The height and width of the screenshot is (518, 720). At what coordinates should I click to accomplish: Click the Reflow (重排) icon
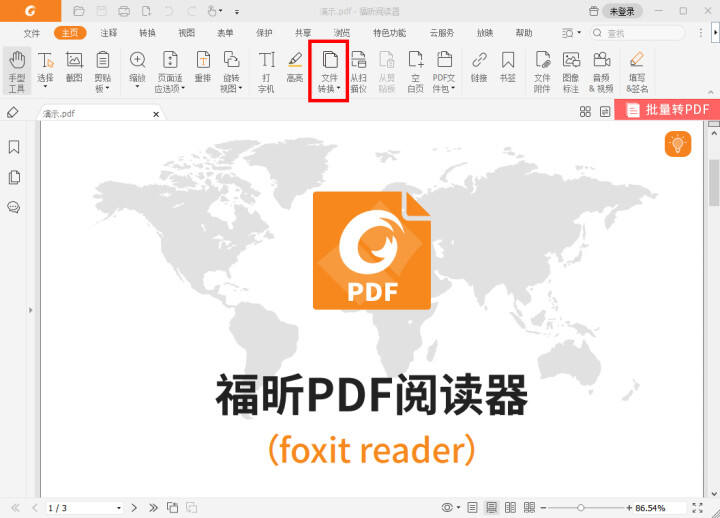coord(202,67)
